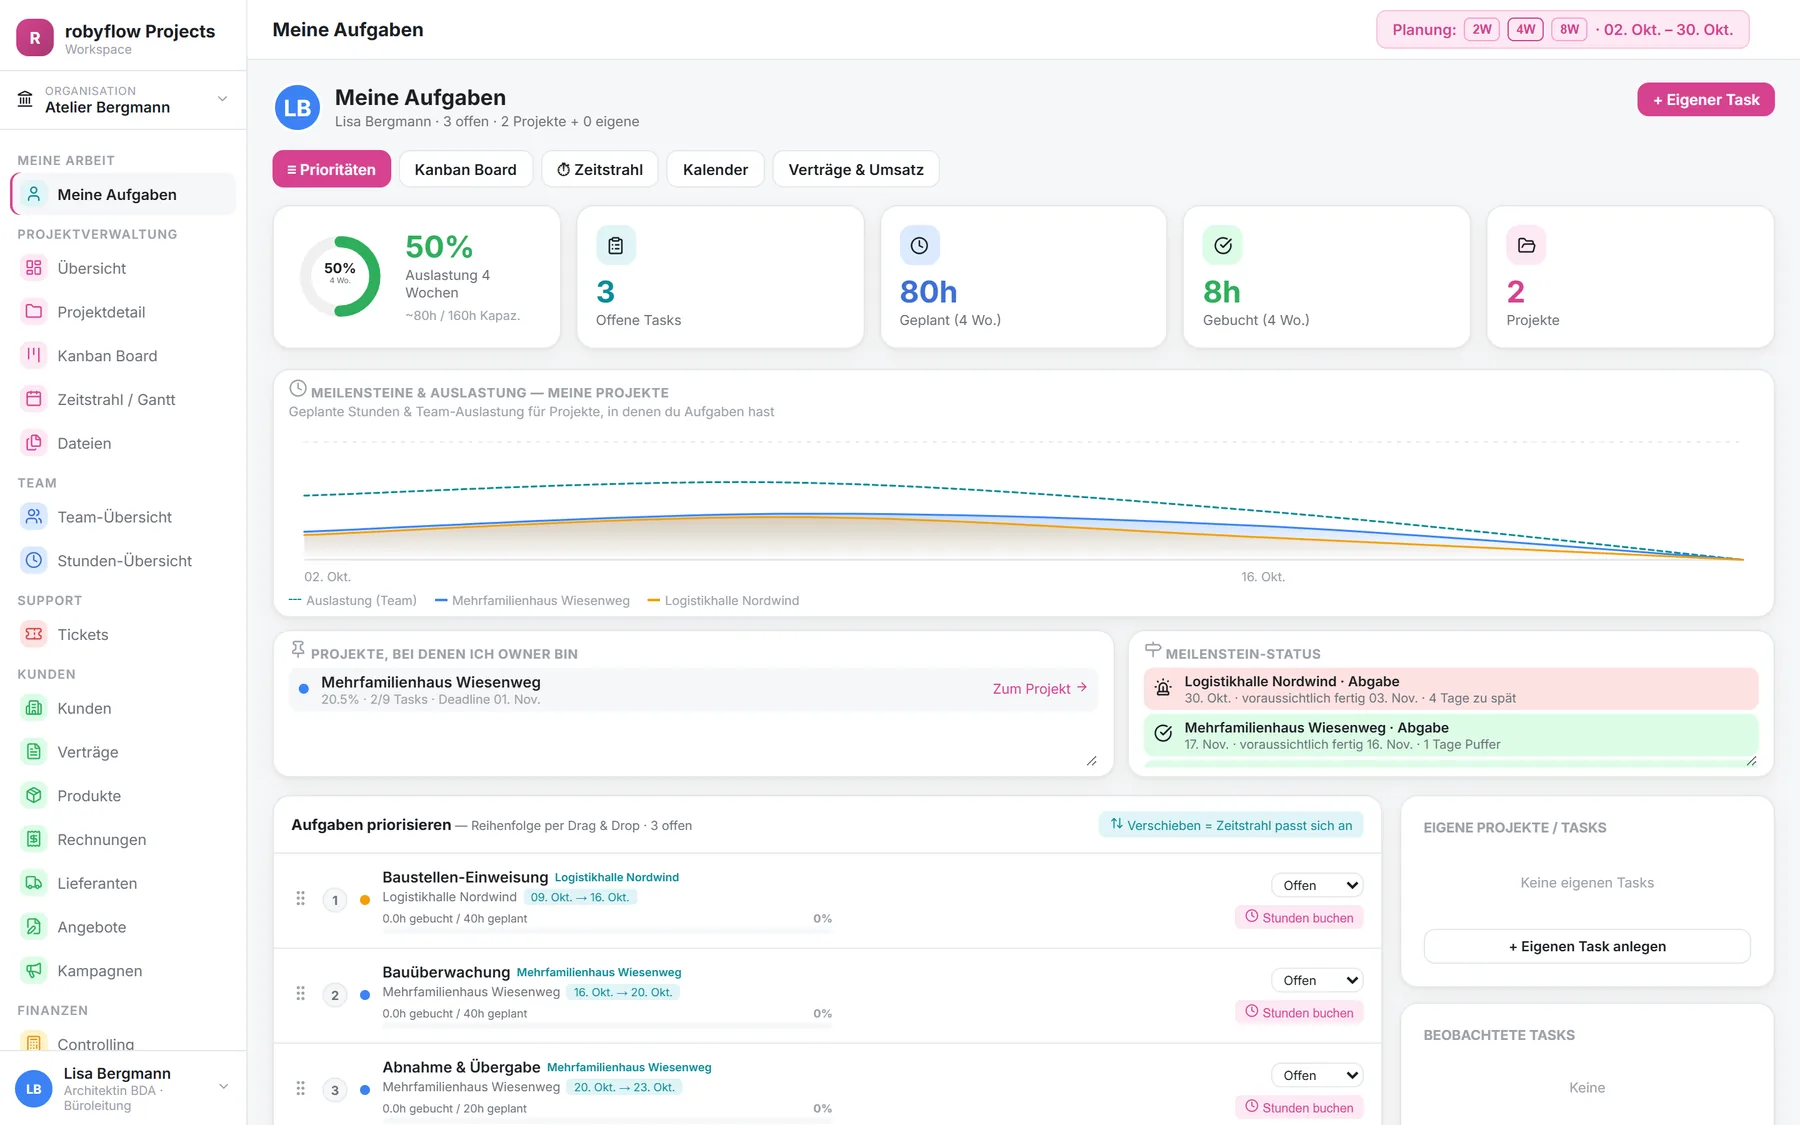Open Übersicht from sidebar icon
Image resolution: width=1800 pixels, height=1125 pixels.
click(x=34, y=268)
